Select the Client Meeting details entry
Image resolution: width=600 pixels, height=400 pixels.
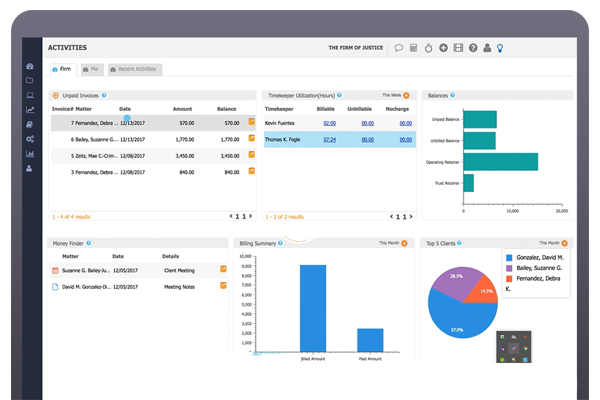pos(179,271)
